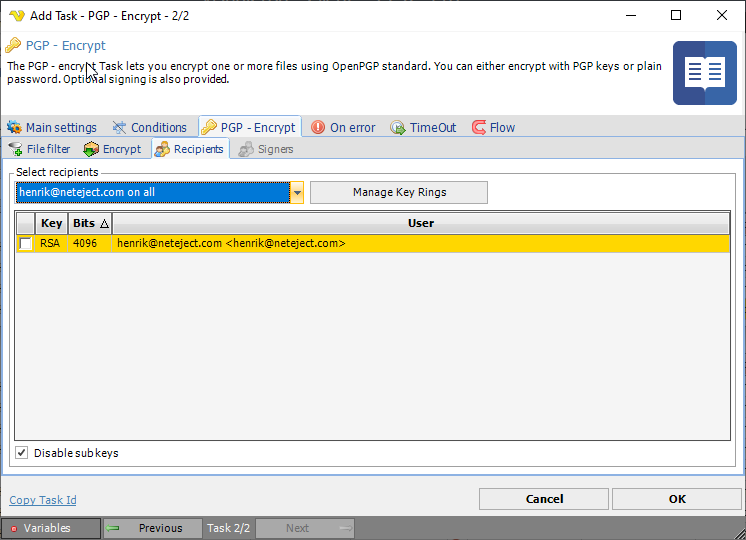Click the Conditions tab icon
746x540 pixels.
(120, 128)
